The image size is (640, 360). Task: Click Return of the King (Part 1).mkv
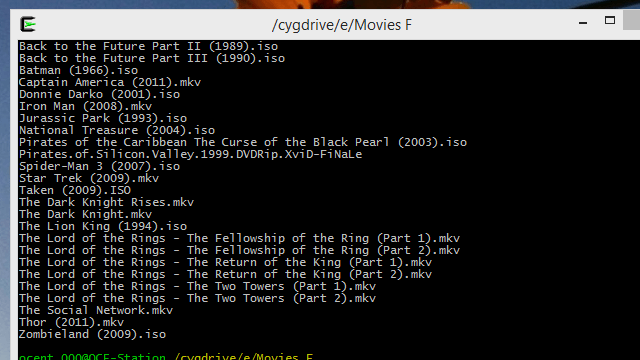pyautogui.click(x=225, y=262)
